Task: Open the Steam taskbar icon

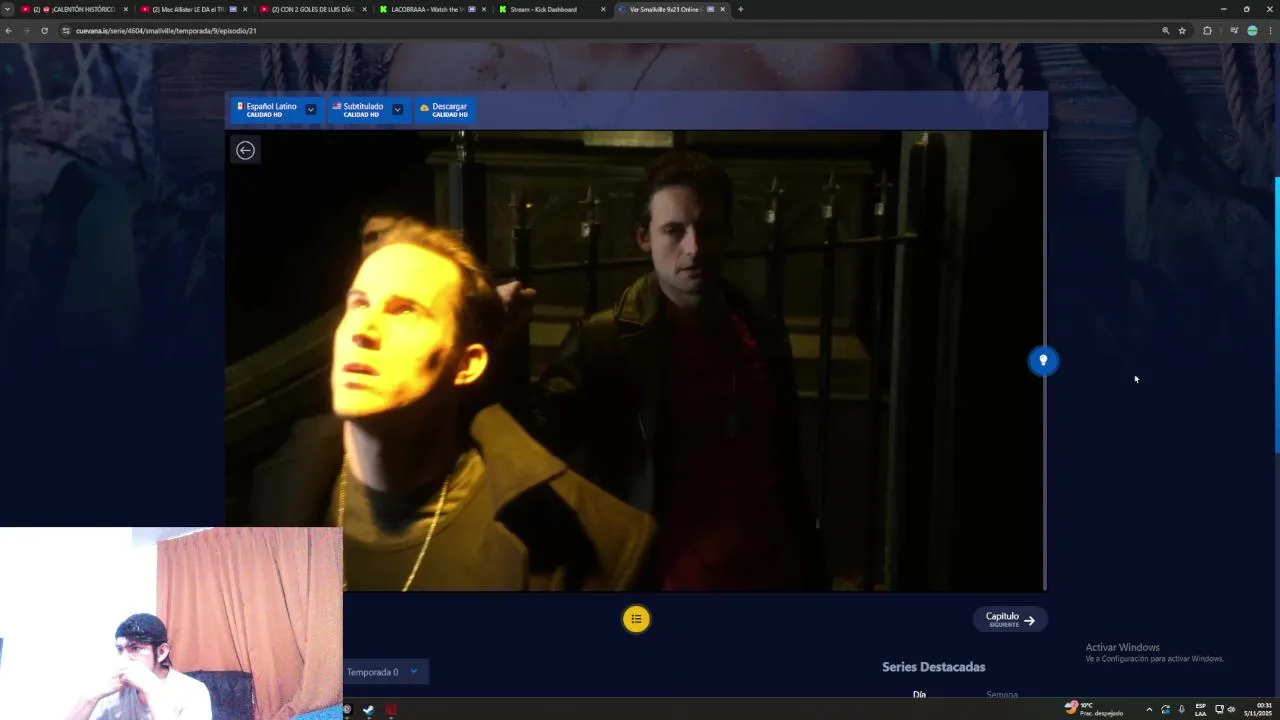Action: (368, 710)
